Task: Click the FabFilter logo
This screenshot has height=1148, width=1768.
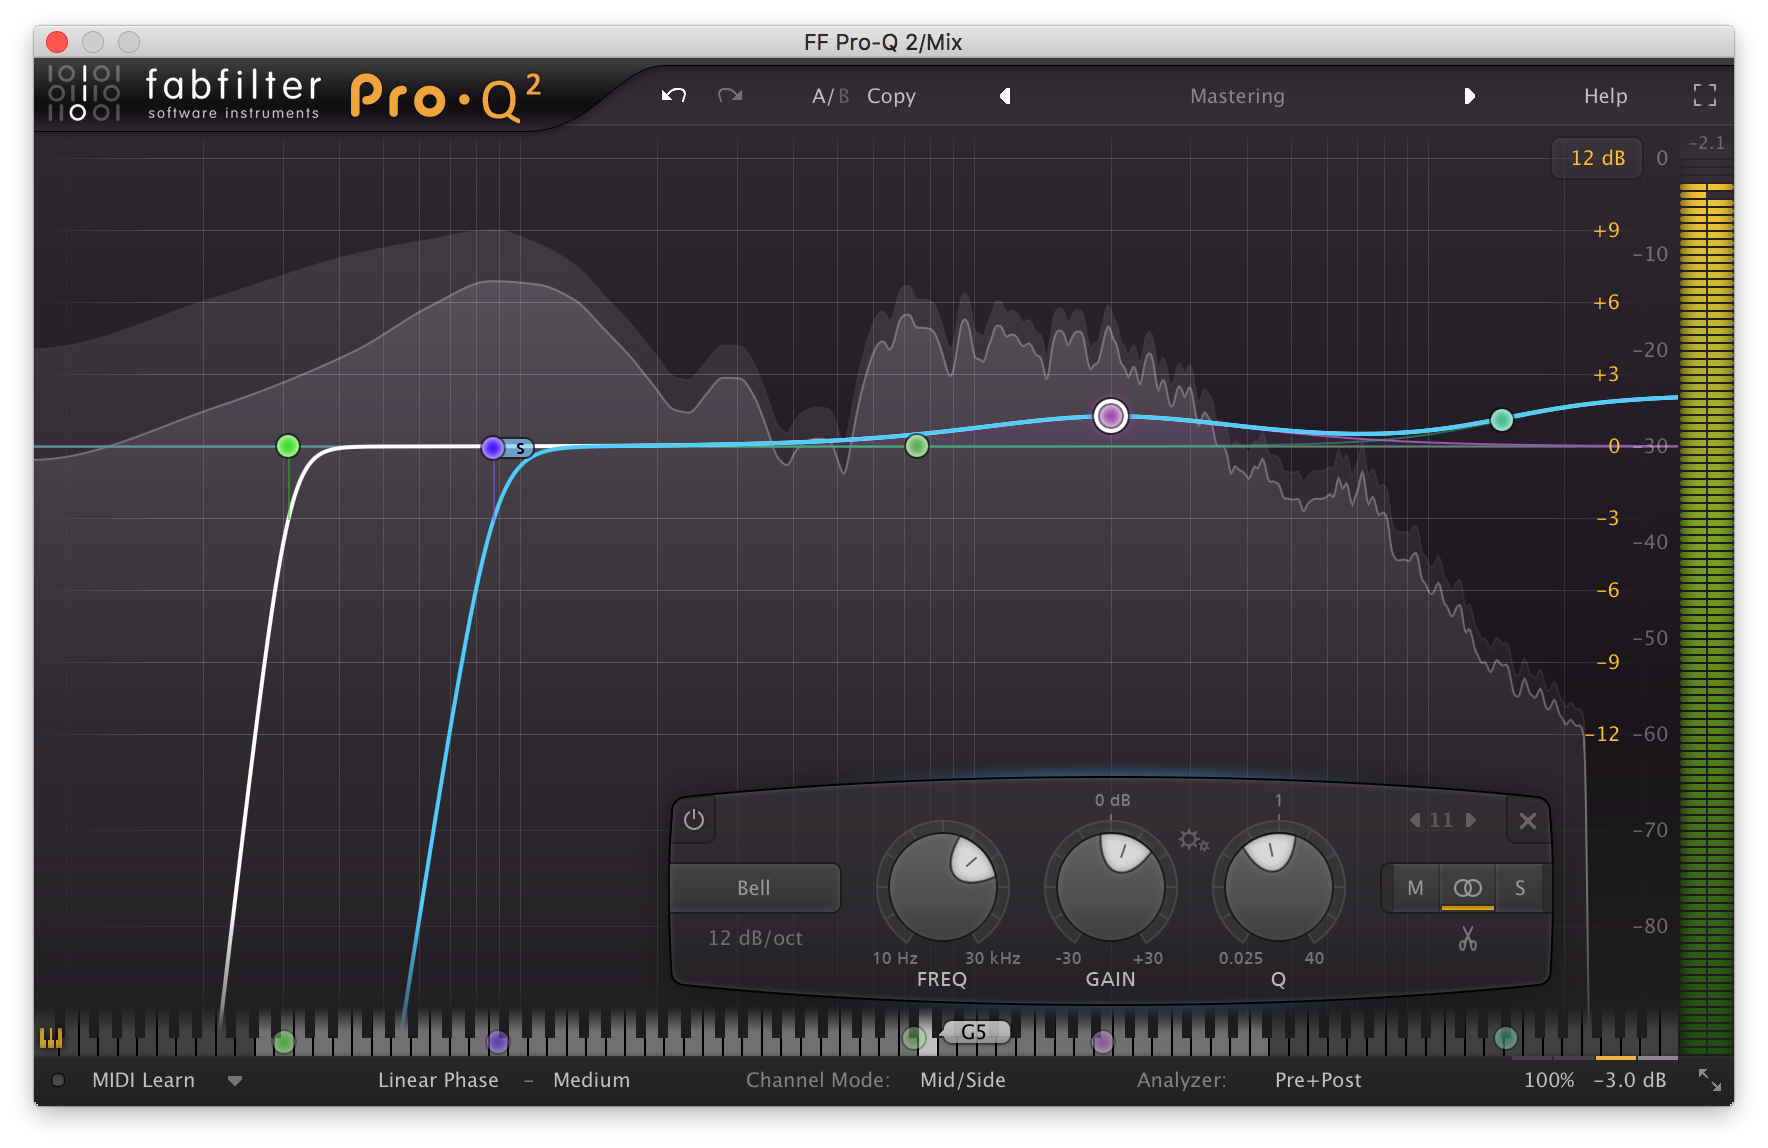Action: 184,93
